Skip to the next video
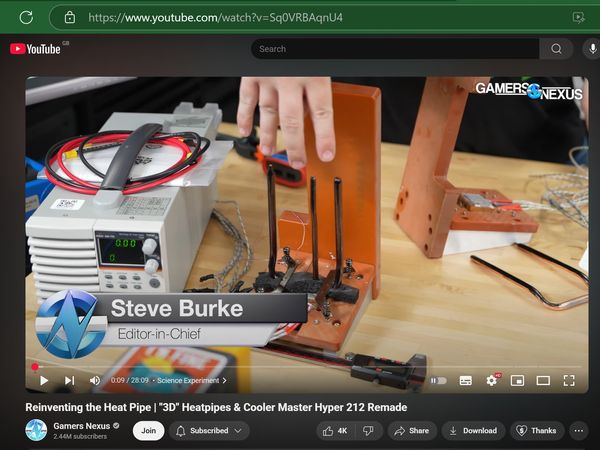 (69, 380)
